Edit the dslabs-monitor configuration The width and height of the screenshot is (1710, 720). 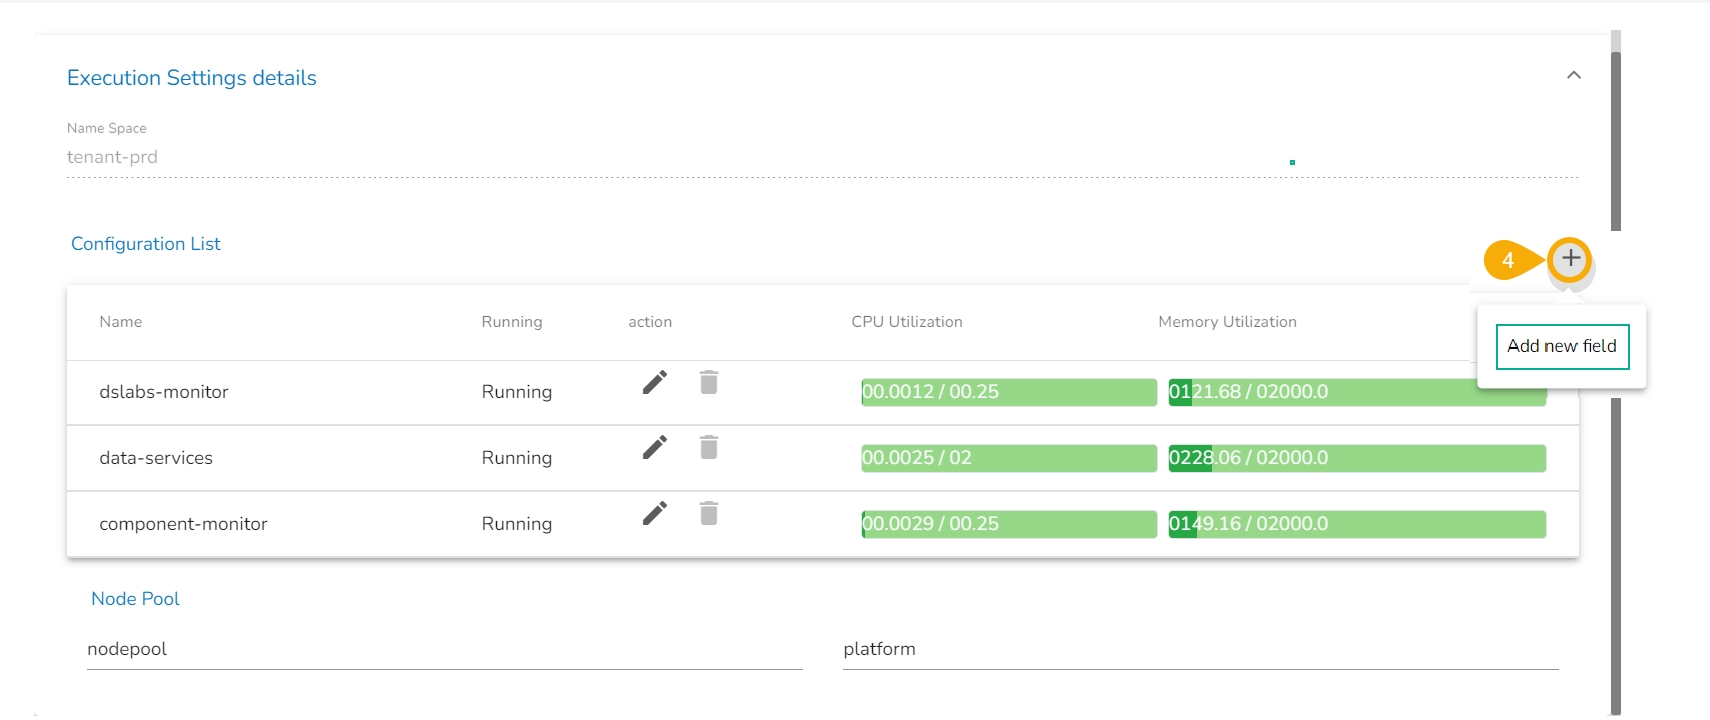coord(655,382)
